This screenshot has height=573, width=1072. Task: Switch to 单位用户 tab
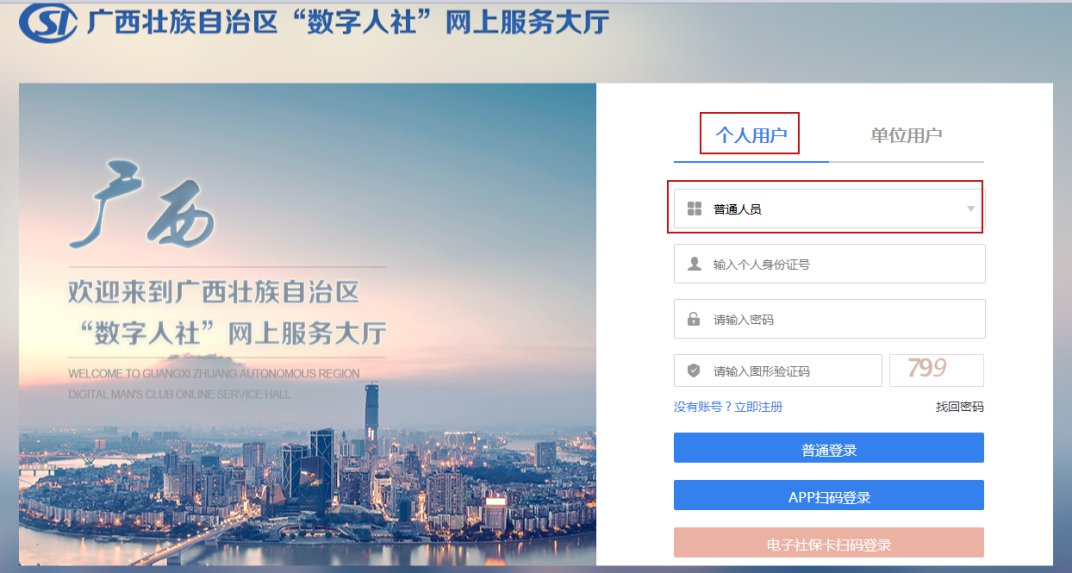(x=906, y=135)
